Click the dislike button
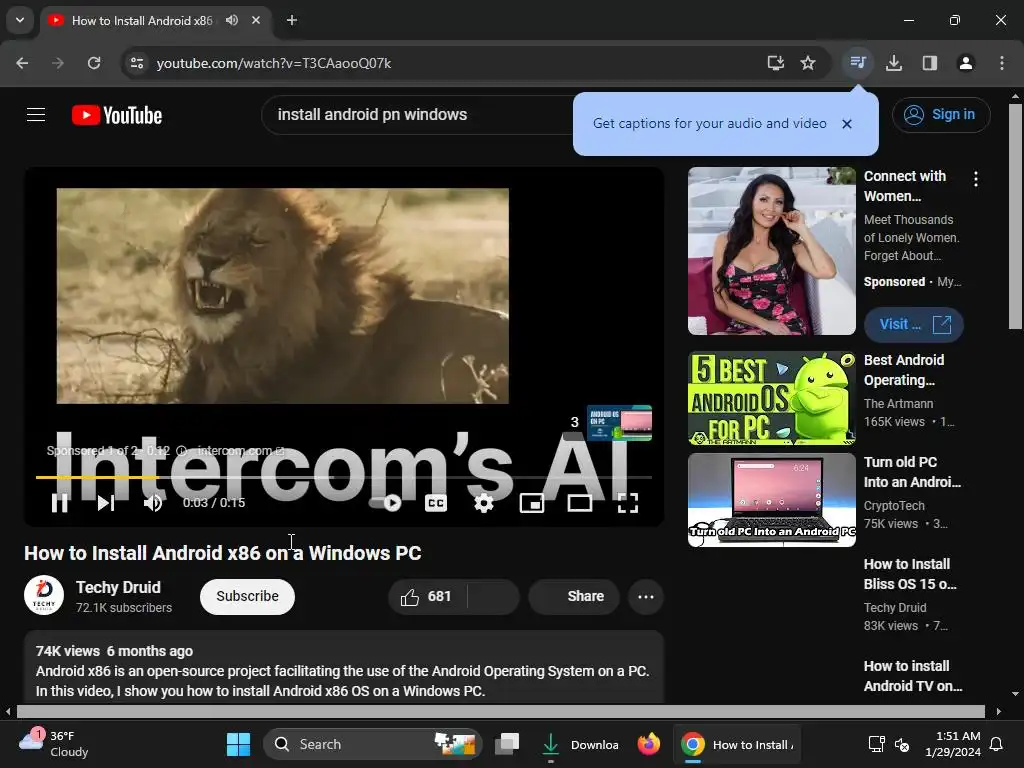The image size is (1024, 768). [x=494, y=596]
